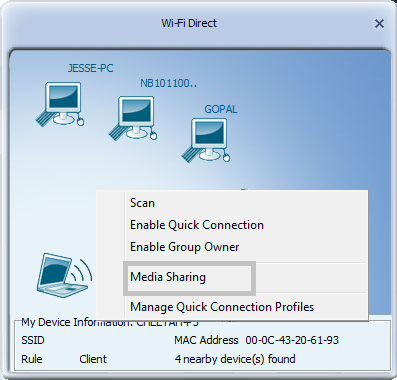Click MAC address value 00-0C-43-20-61-93

(x=292, y=340)
